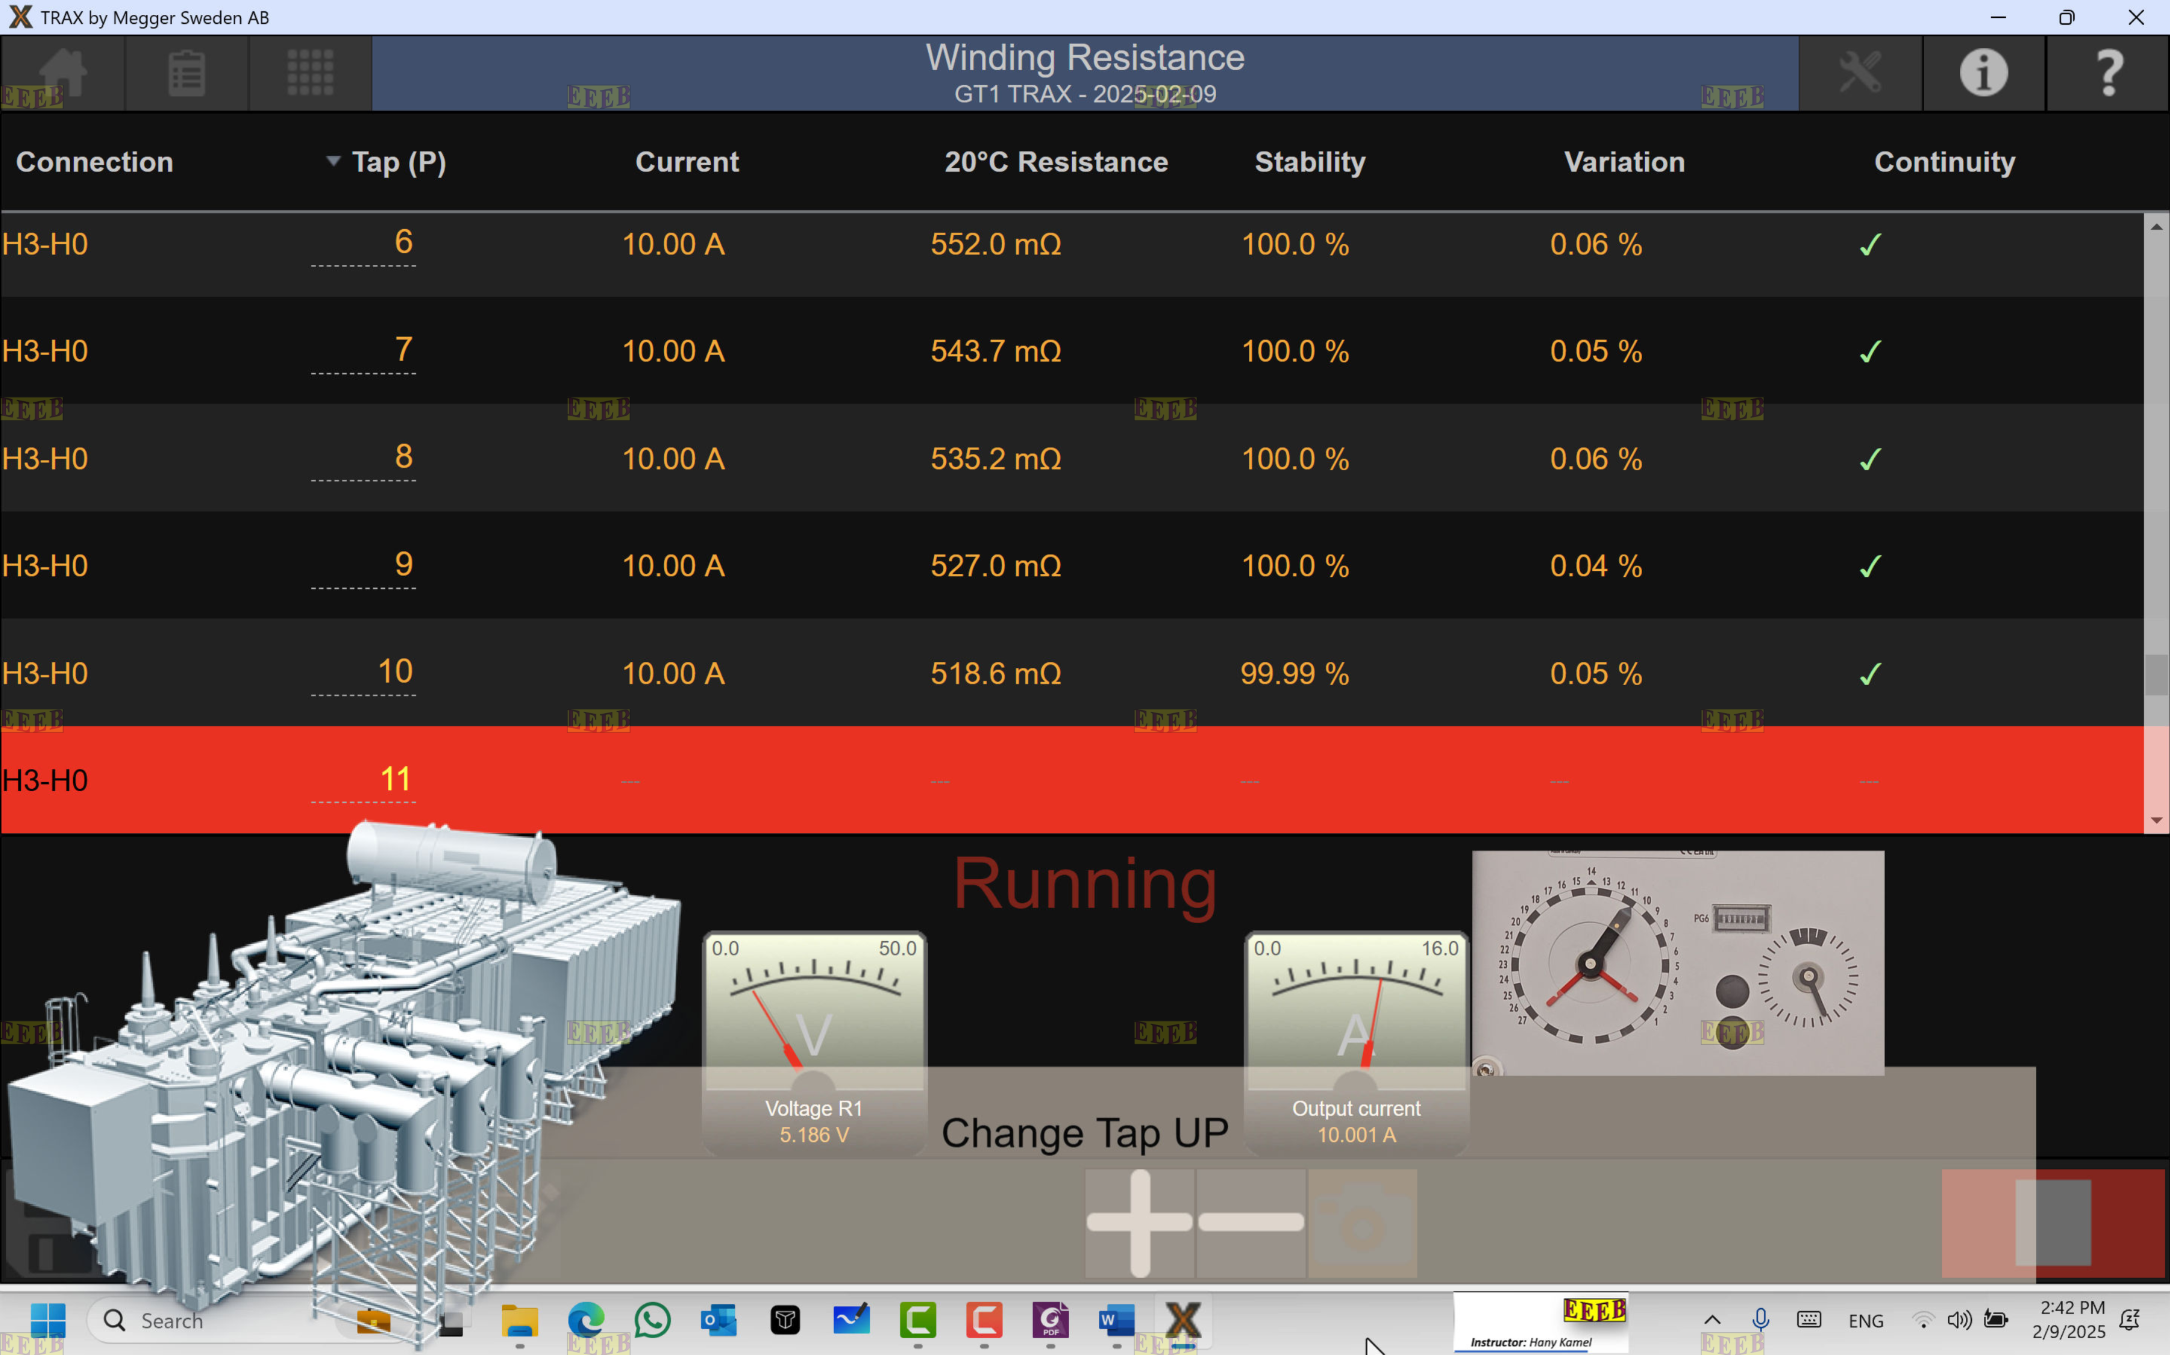Open the wrench tools settings icon
2170x1355 pixels.
pos(1860,73)
